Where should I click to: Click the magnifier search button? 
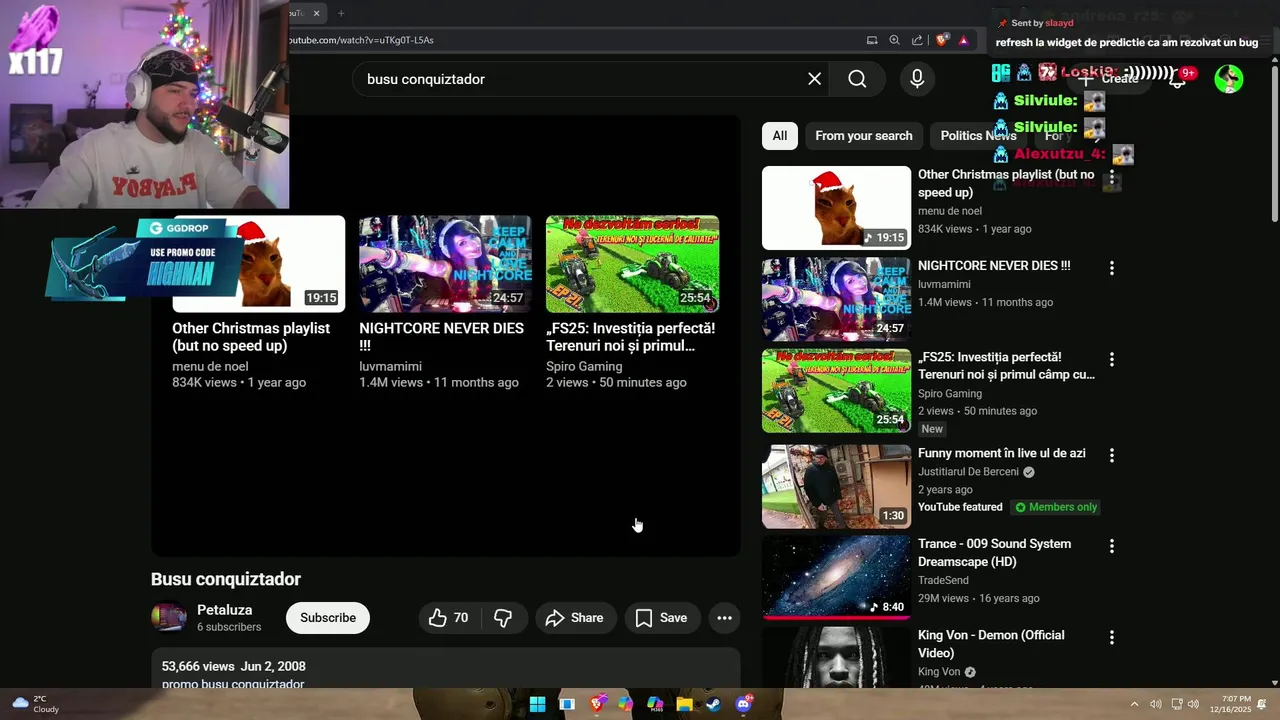[857, 79]
